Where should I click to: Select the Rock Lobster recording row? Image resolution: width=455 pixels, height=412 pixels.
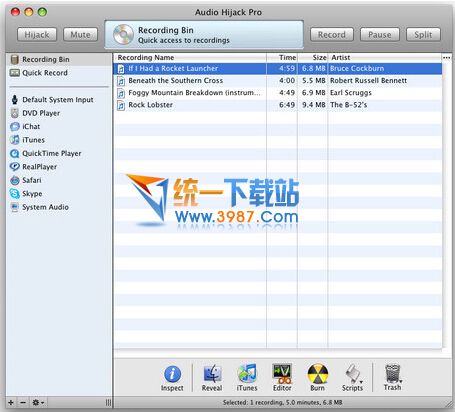(x=278, y=105)
